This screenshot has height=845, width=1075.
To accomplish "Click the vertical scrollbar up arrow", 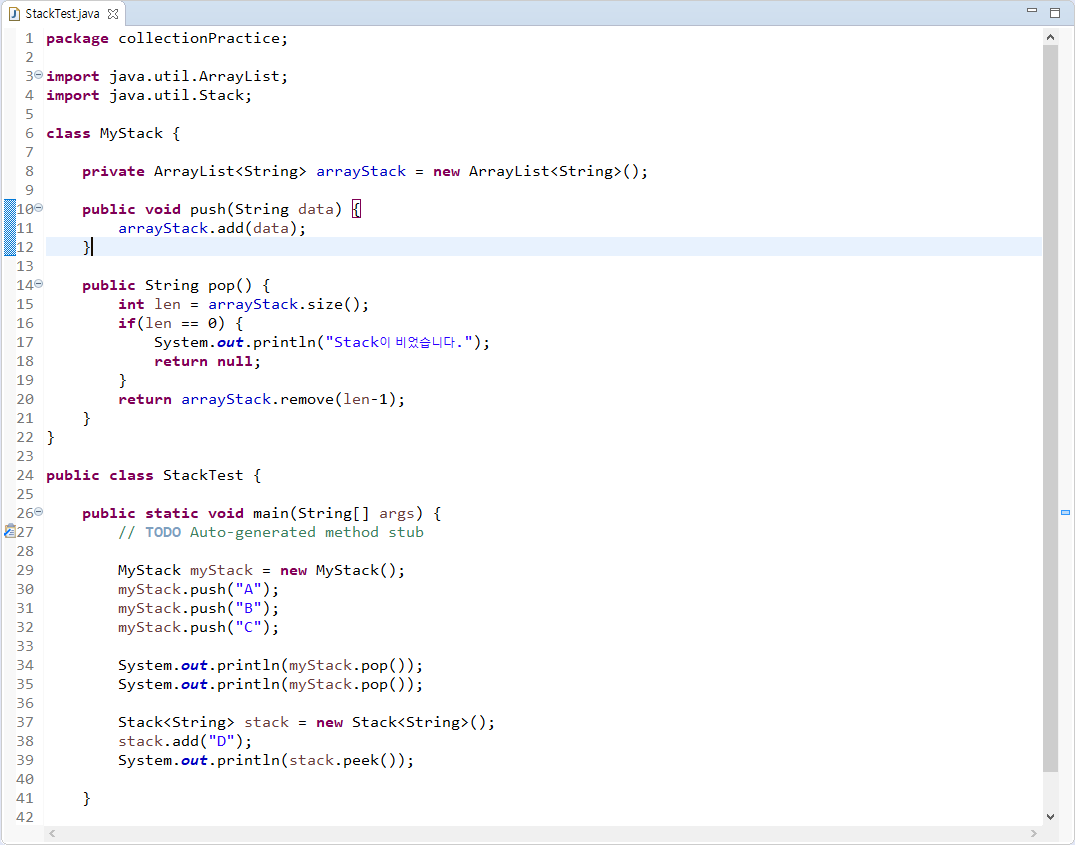I will click(1050, 38).
